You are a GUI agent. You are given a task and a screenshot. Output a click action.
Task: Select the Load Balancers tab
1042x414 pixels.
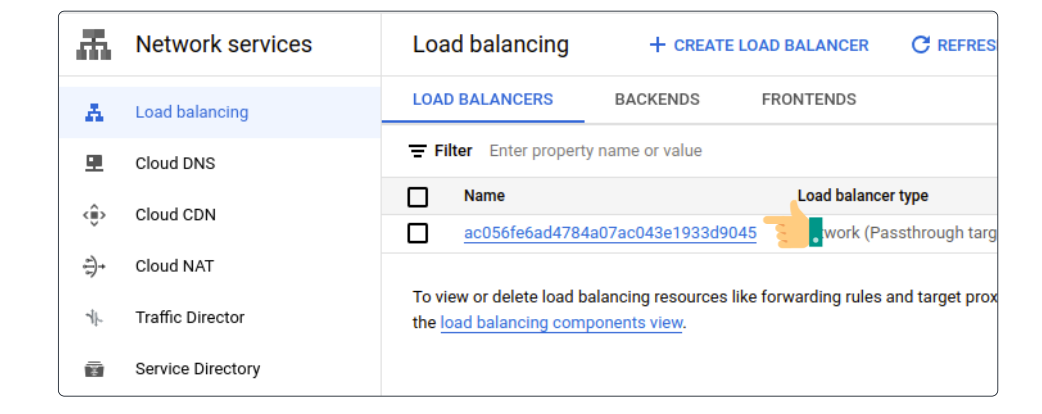pyautogui.click(x=482, y=99)
